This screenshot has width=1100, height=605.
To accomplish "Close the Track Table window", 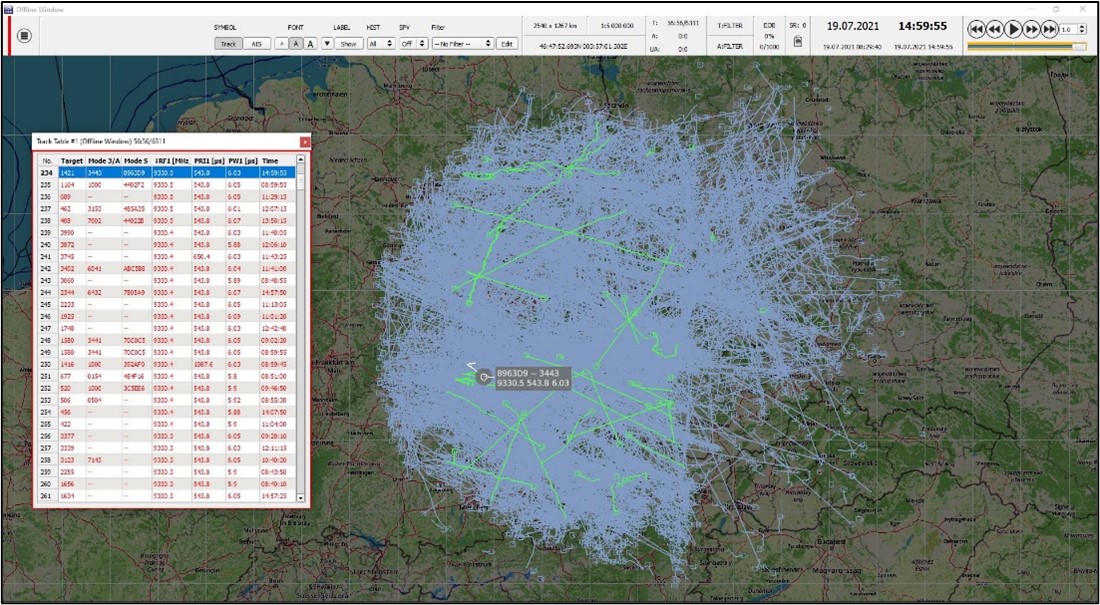I will (304, 142).
